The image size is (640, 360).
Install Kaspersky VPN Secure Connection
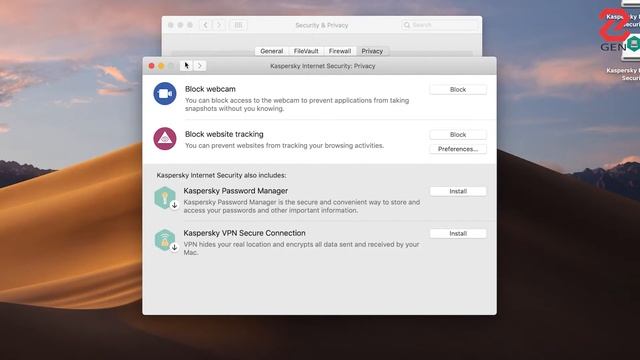tap(458, 233)
